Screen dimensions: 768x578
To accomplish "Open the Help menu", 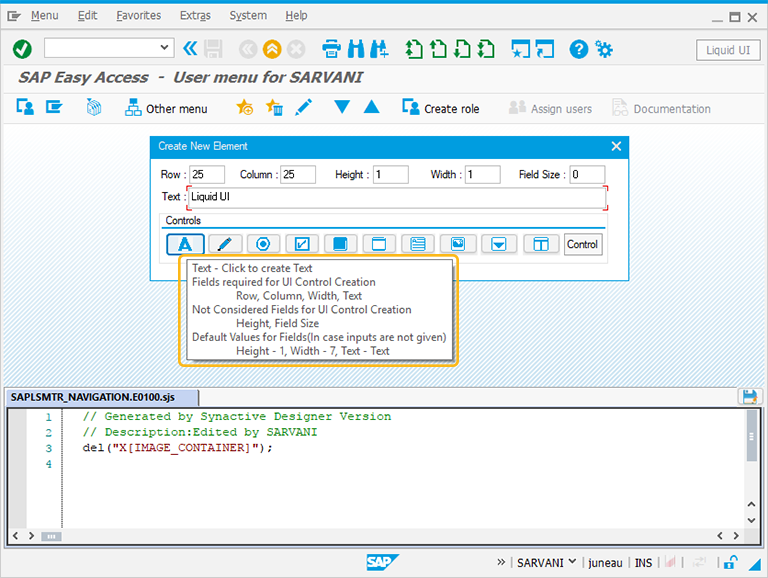I will pyautogui.click(x=296, y=16).
